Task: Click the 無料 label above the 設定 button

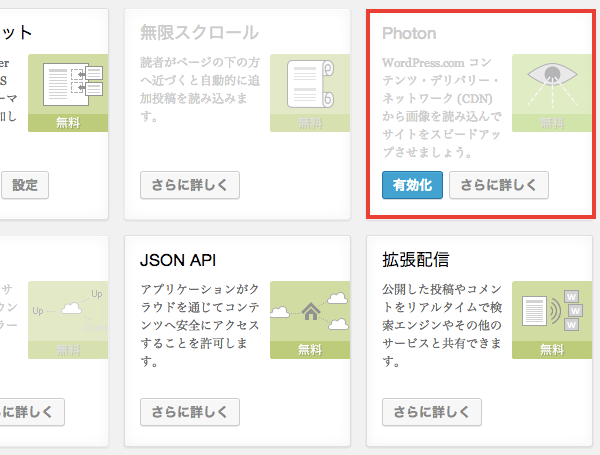Action: 68,123
